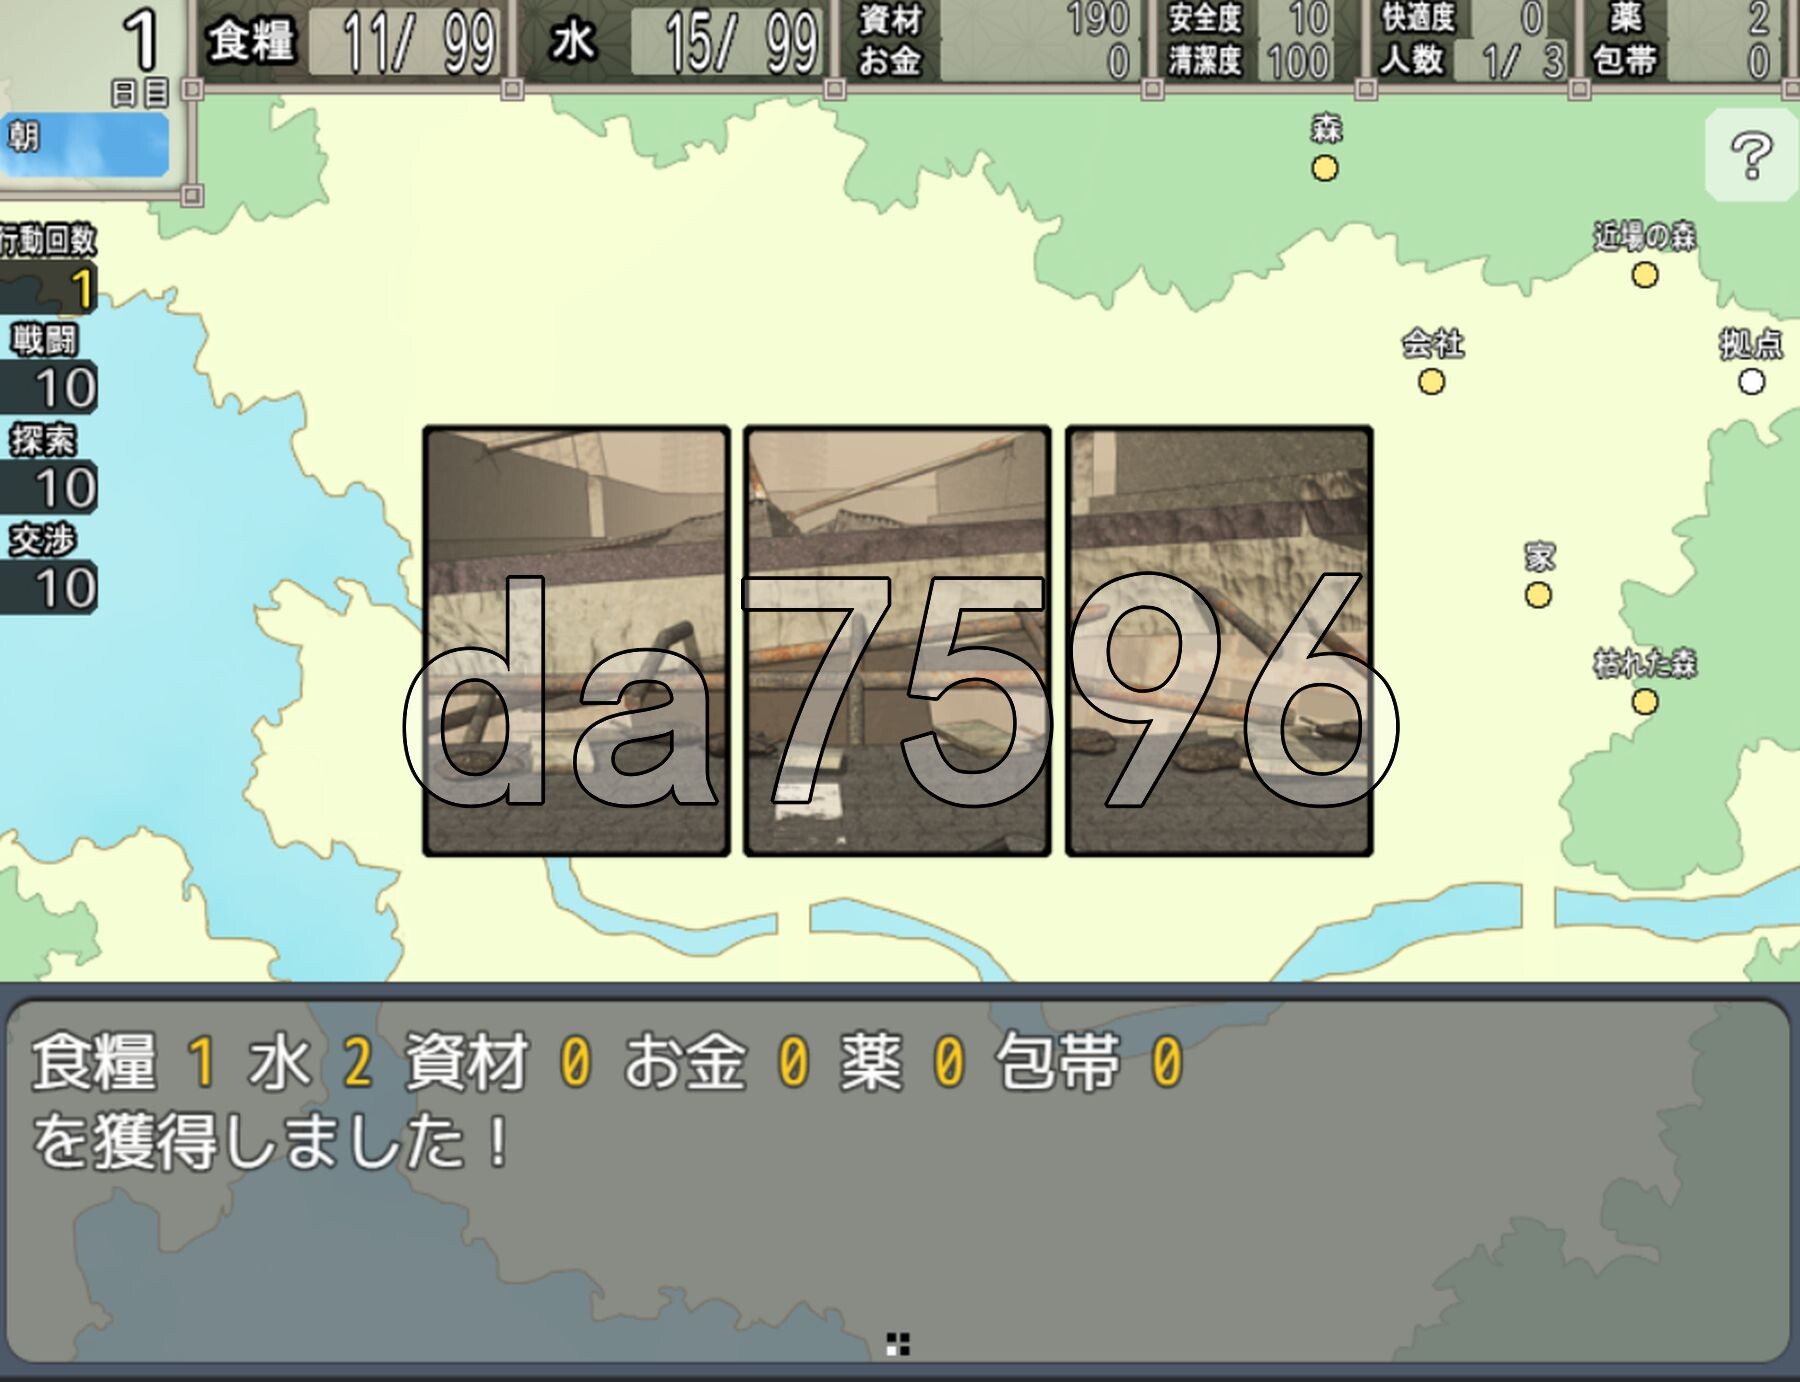Select the 家 house marker

pyautogui.click(x=1538, y=595)
